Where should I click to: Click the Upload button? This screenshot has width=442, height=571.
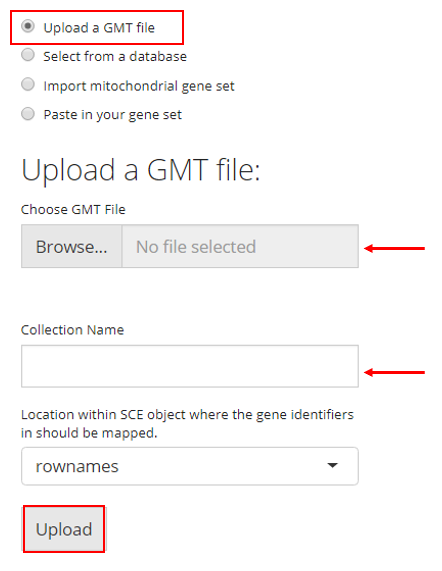(64, 529)
